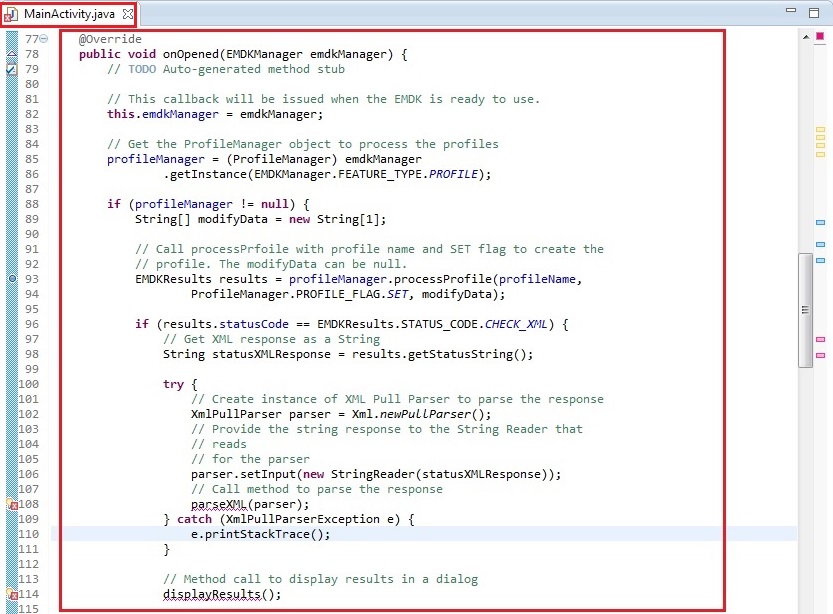
Task: Click the vertical scrollbar thumb
Action: click(805, 310)
